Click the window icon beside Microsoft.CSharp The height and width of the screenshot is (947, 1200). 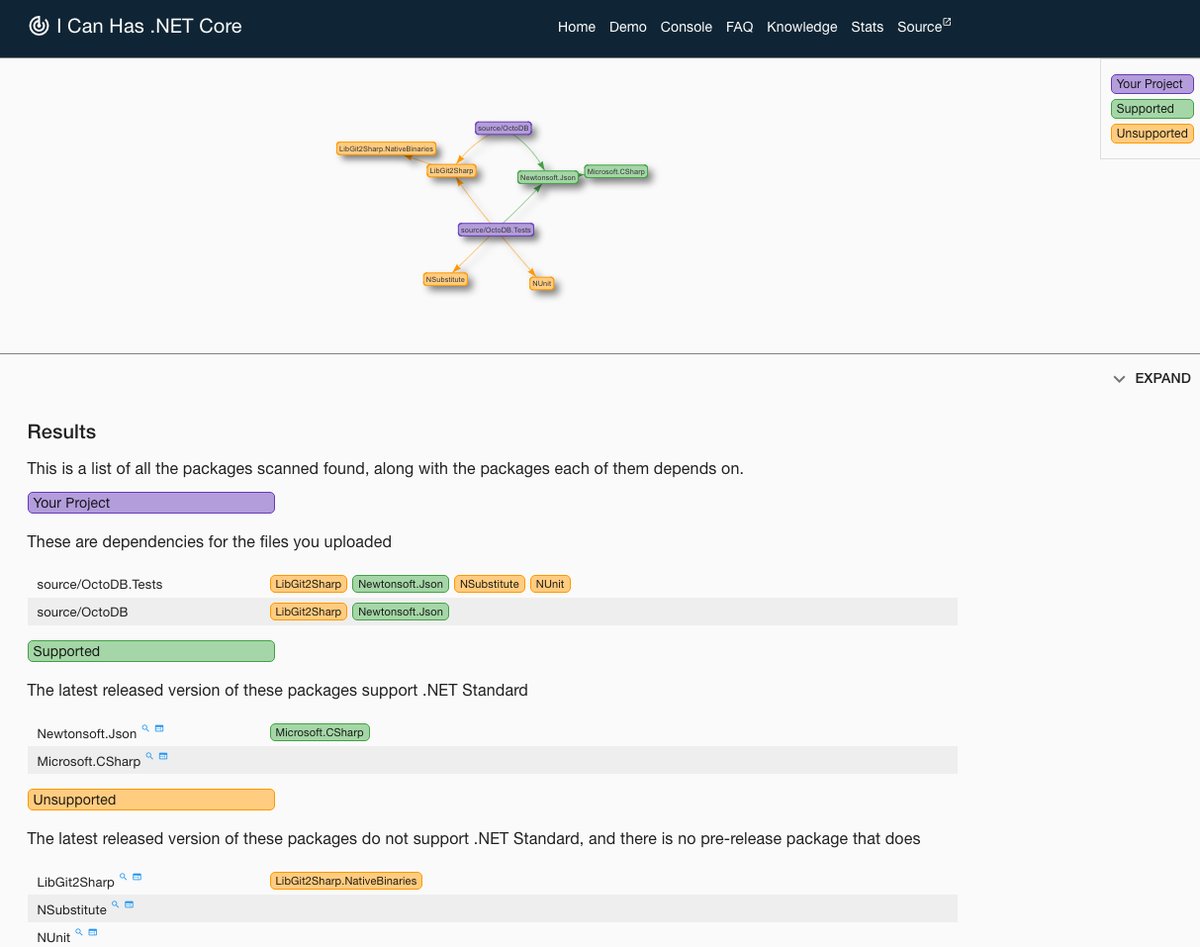tap(163, 756)
